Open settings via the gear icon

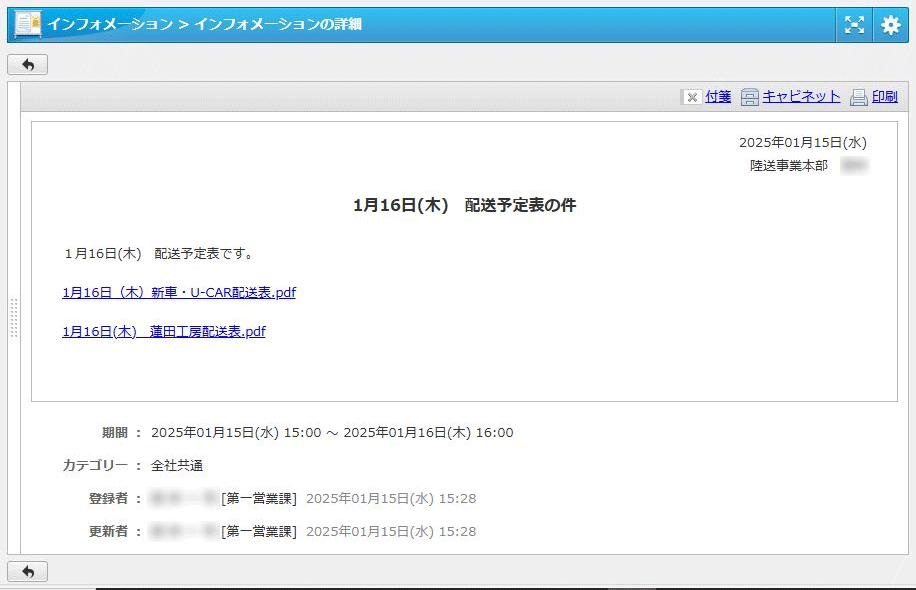pyautogui.click(x=890, y=25)
